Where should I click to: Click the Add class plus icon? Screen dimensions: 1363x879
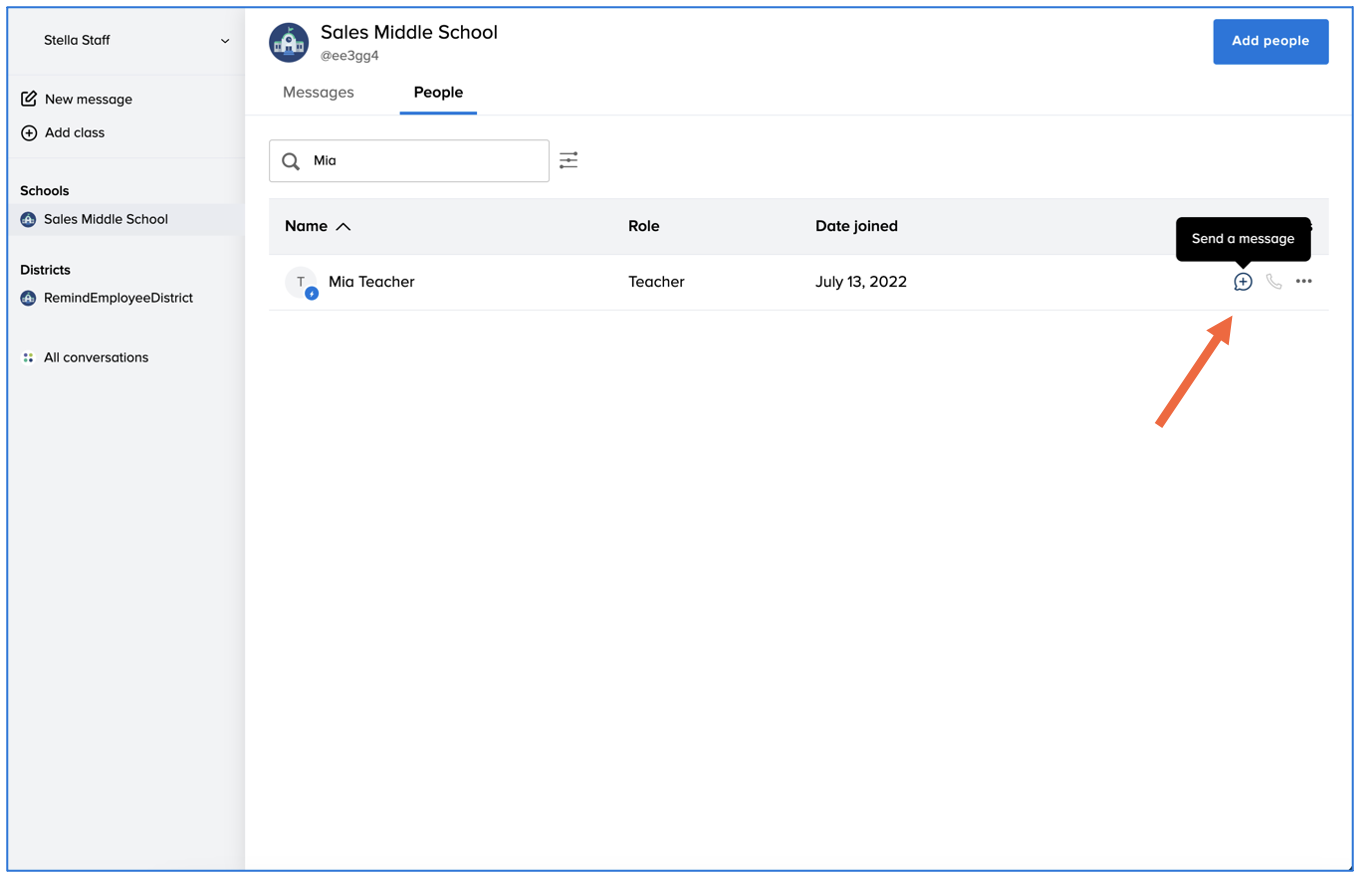[29, 132]
